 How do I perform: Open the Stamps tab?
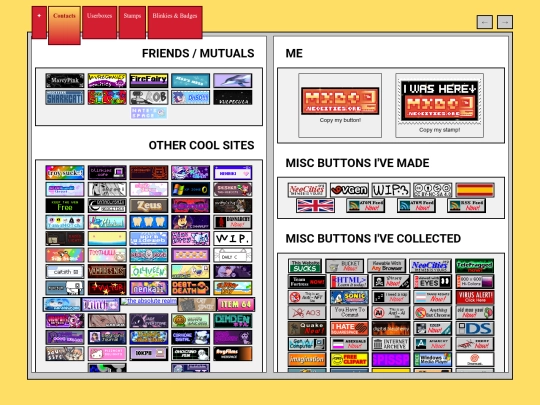132,22
